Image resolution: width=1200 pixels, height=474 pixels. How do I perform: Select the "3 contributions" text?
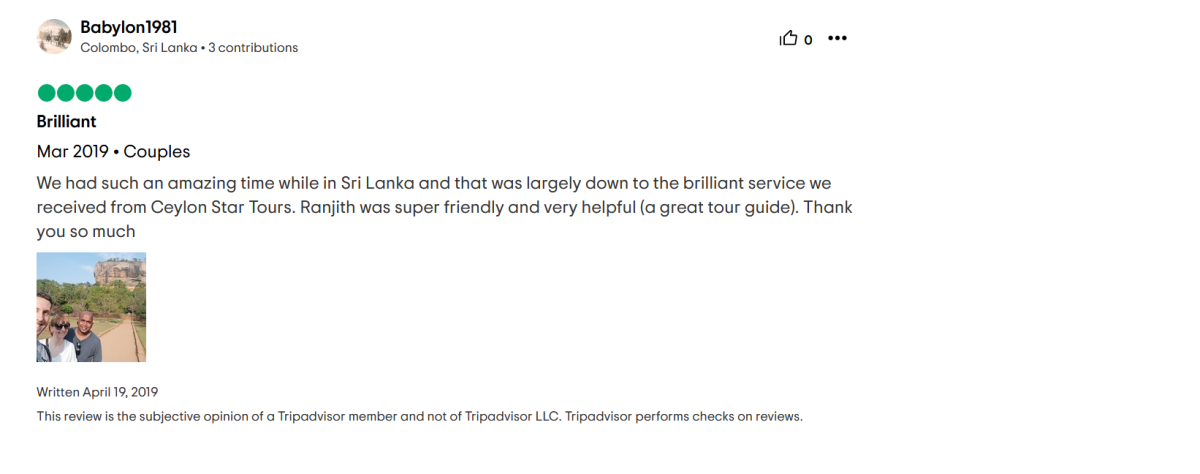click(x=253, y=47)
